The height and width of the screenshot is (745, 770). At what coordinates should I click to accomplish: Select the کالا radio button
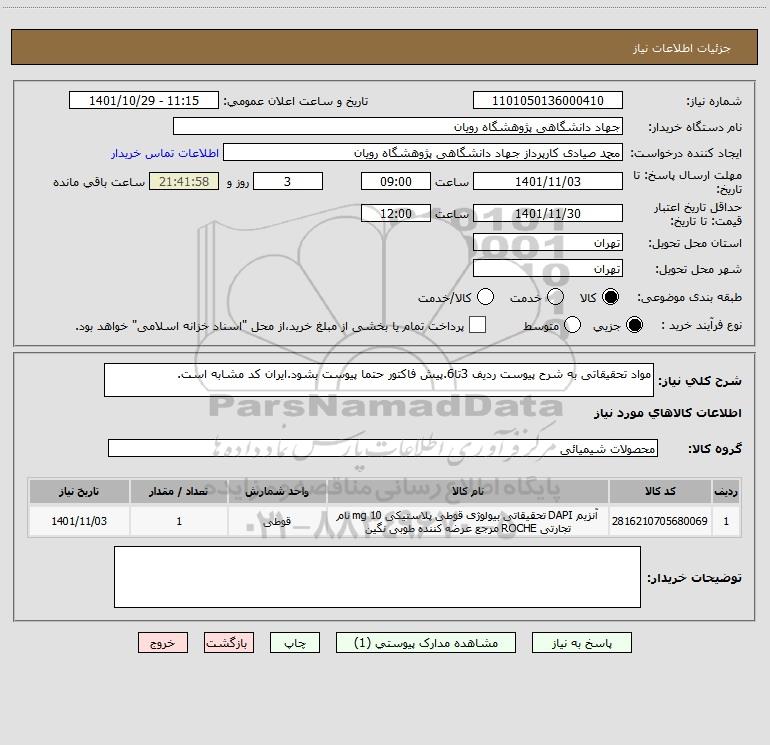tap(610, 297)
